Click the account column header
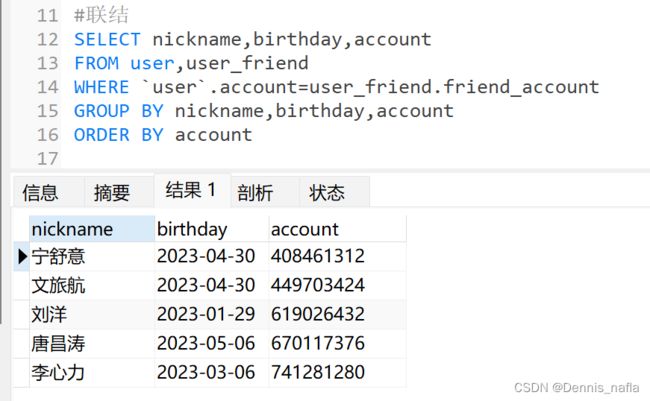Viewport: 650px width, 401px height. point(337,229)
